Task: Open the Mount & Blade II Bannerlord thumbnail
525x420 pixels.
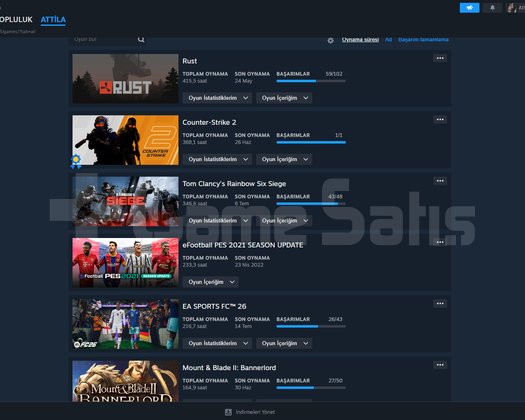Action: coord(126,381)
